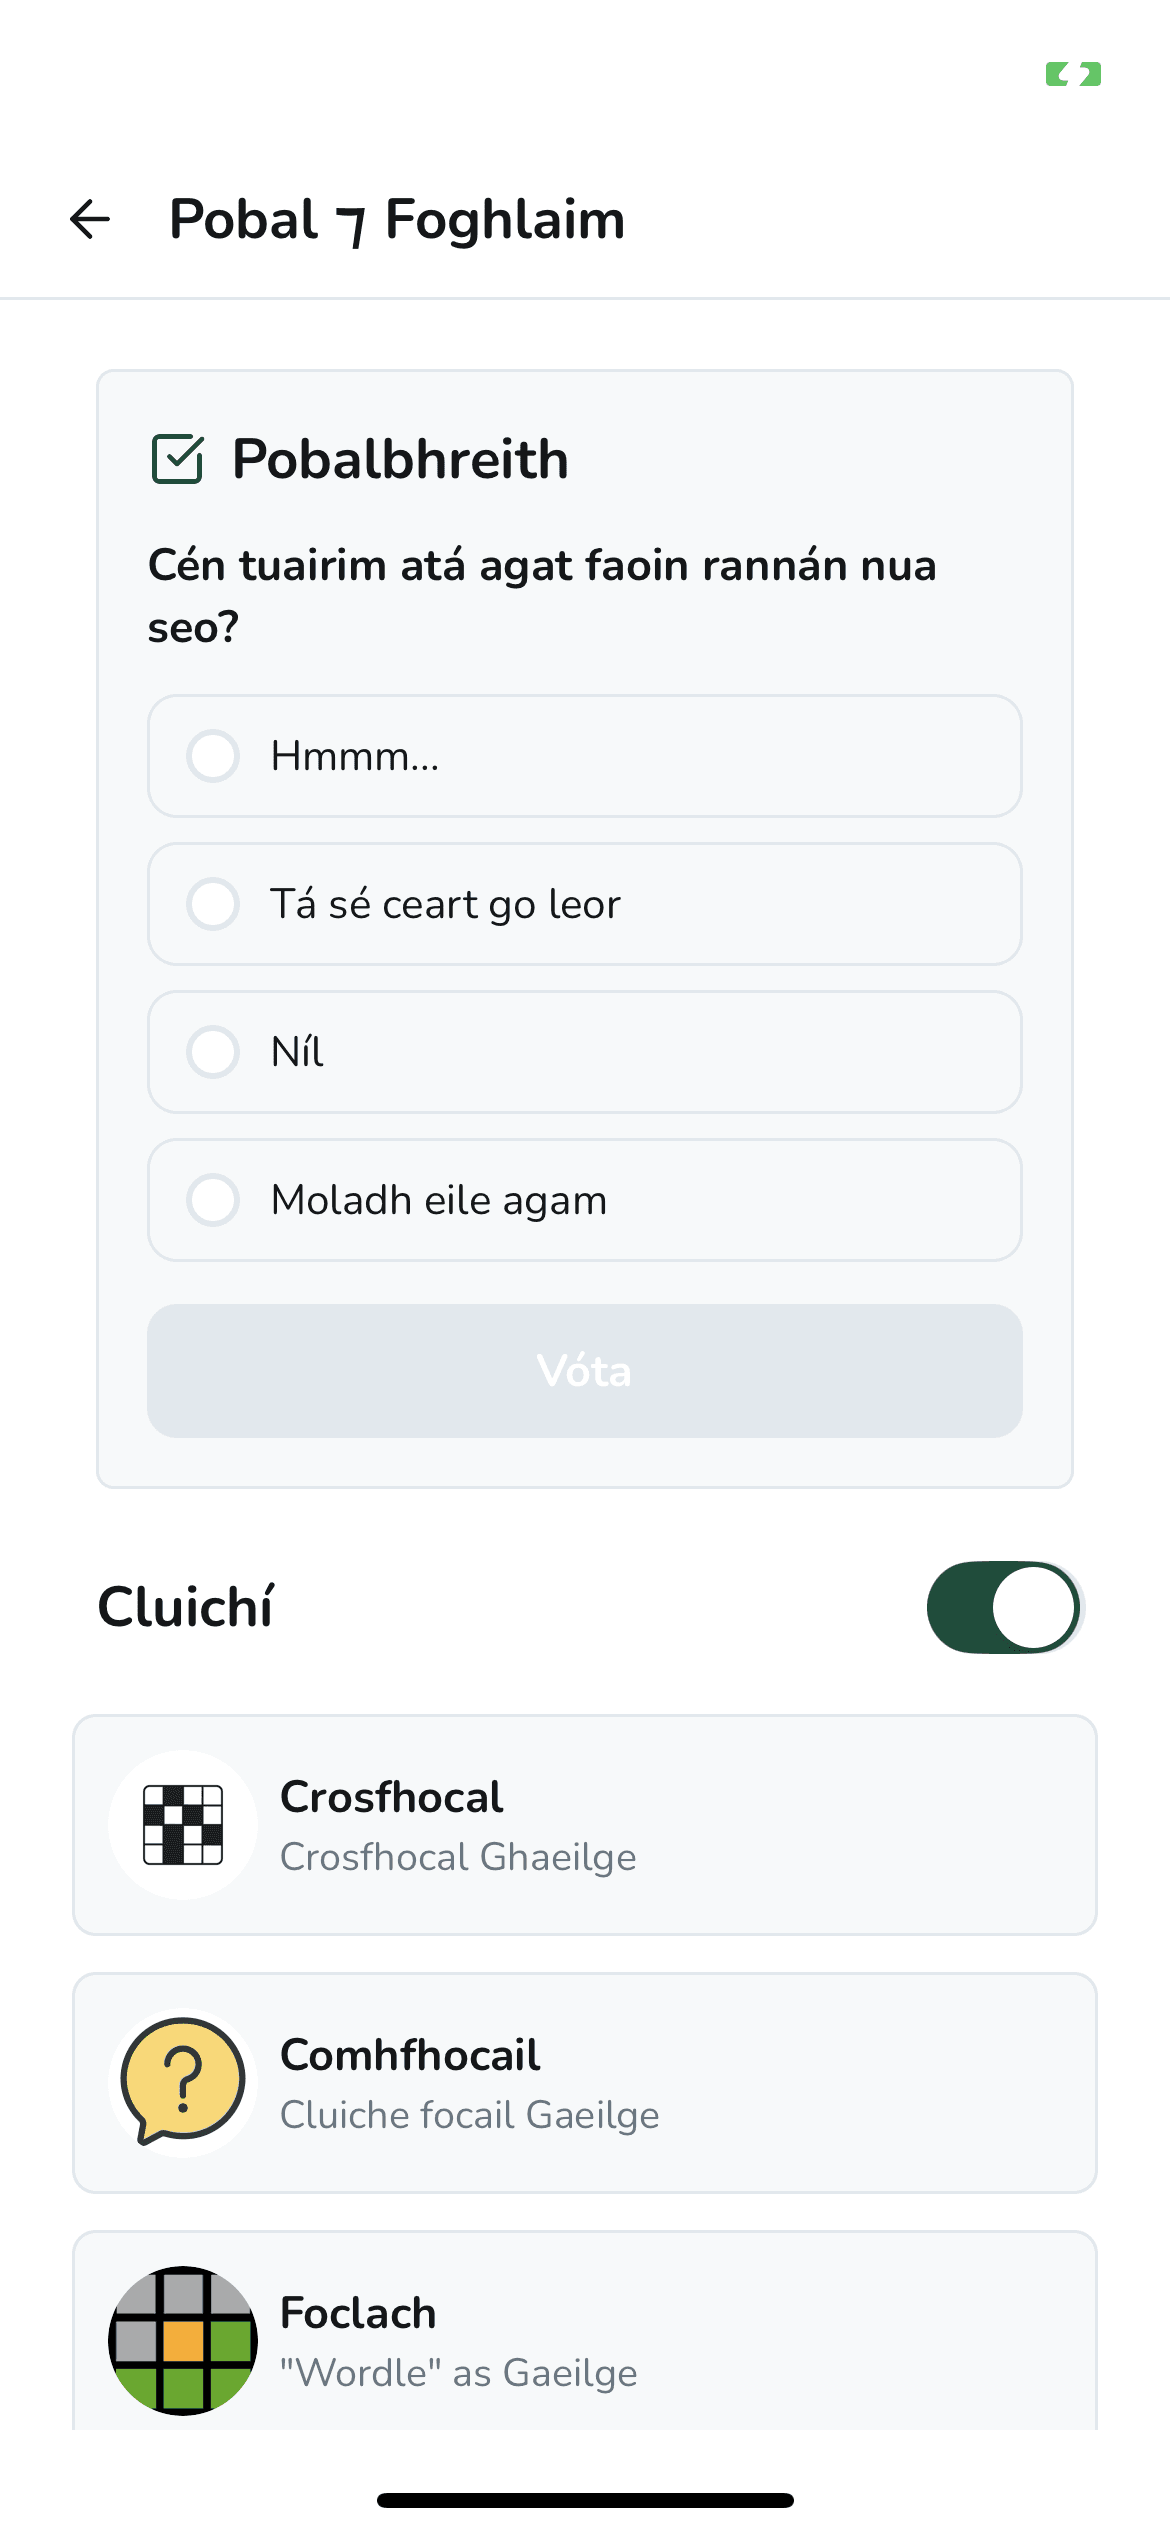Disable the Cluichí toggle switch

(1004, 1607)
